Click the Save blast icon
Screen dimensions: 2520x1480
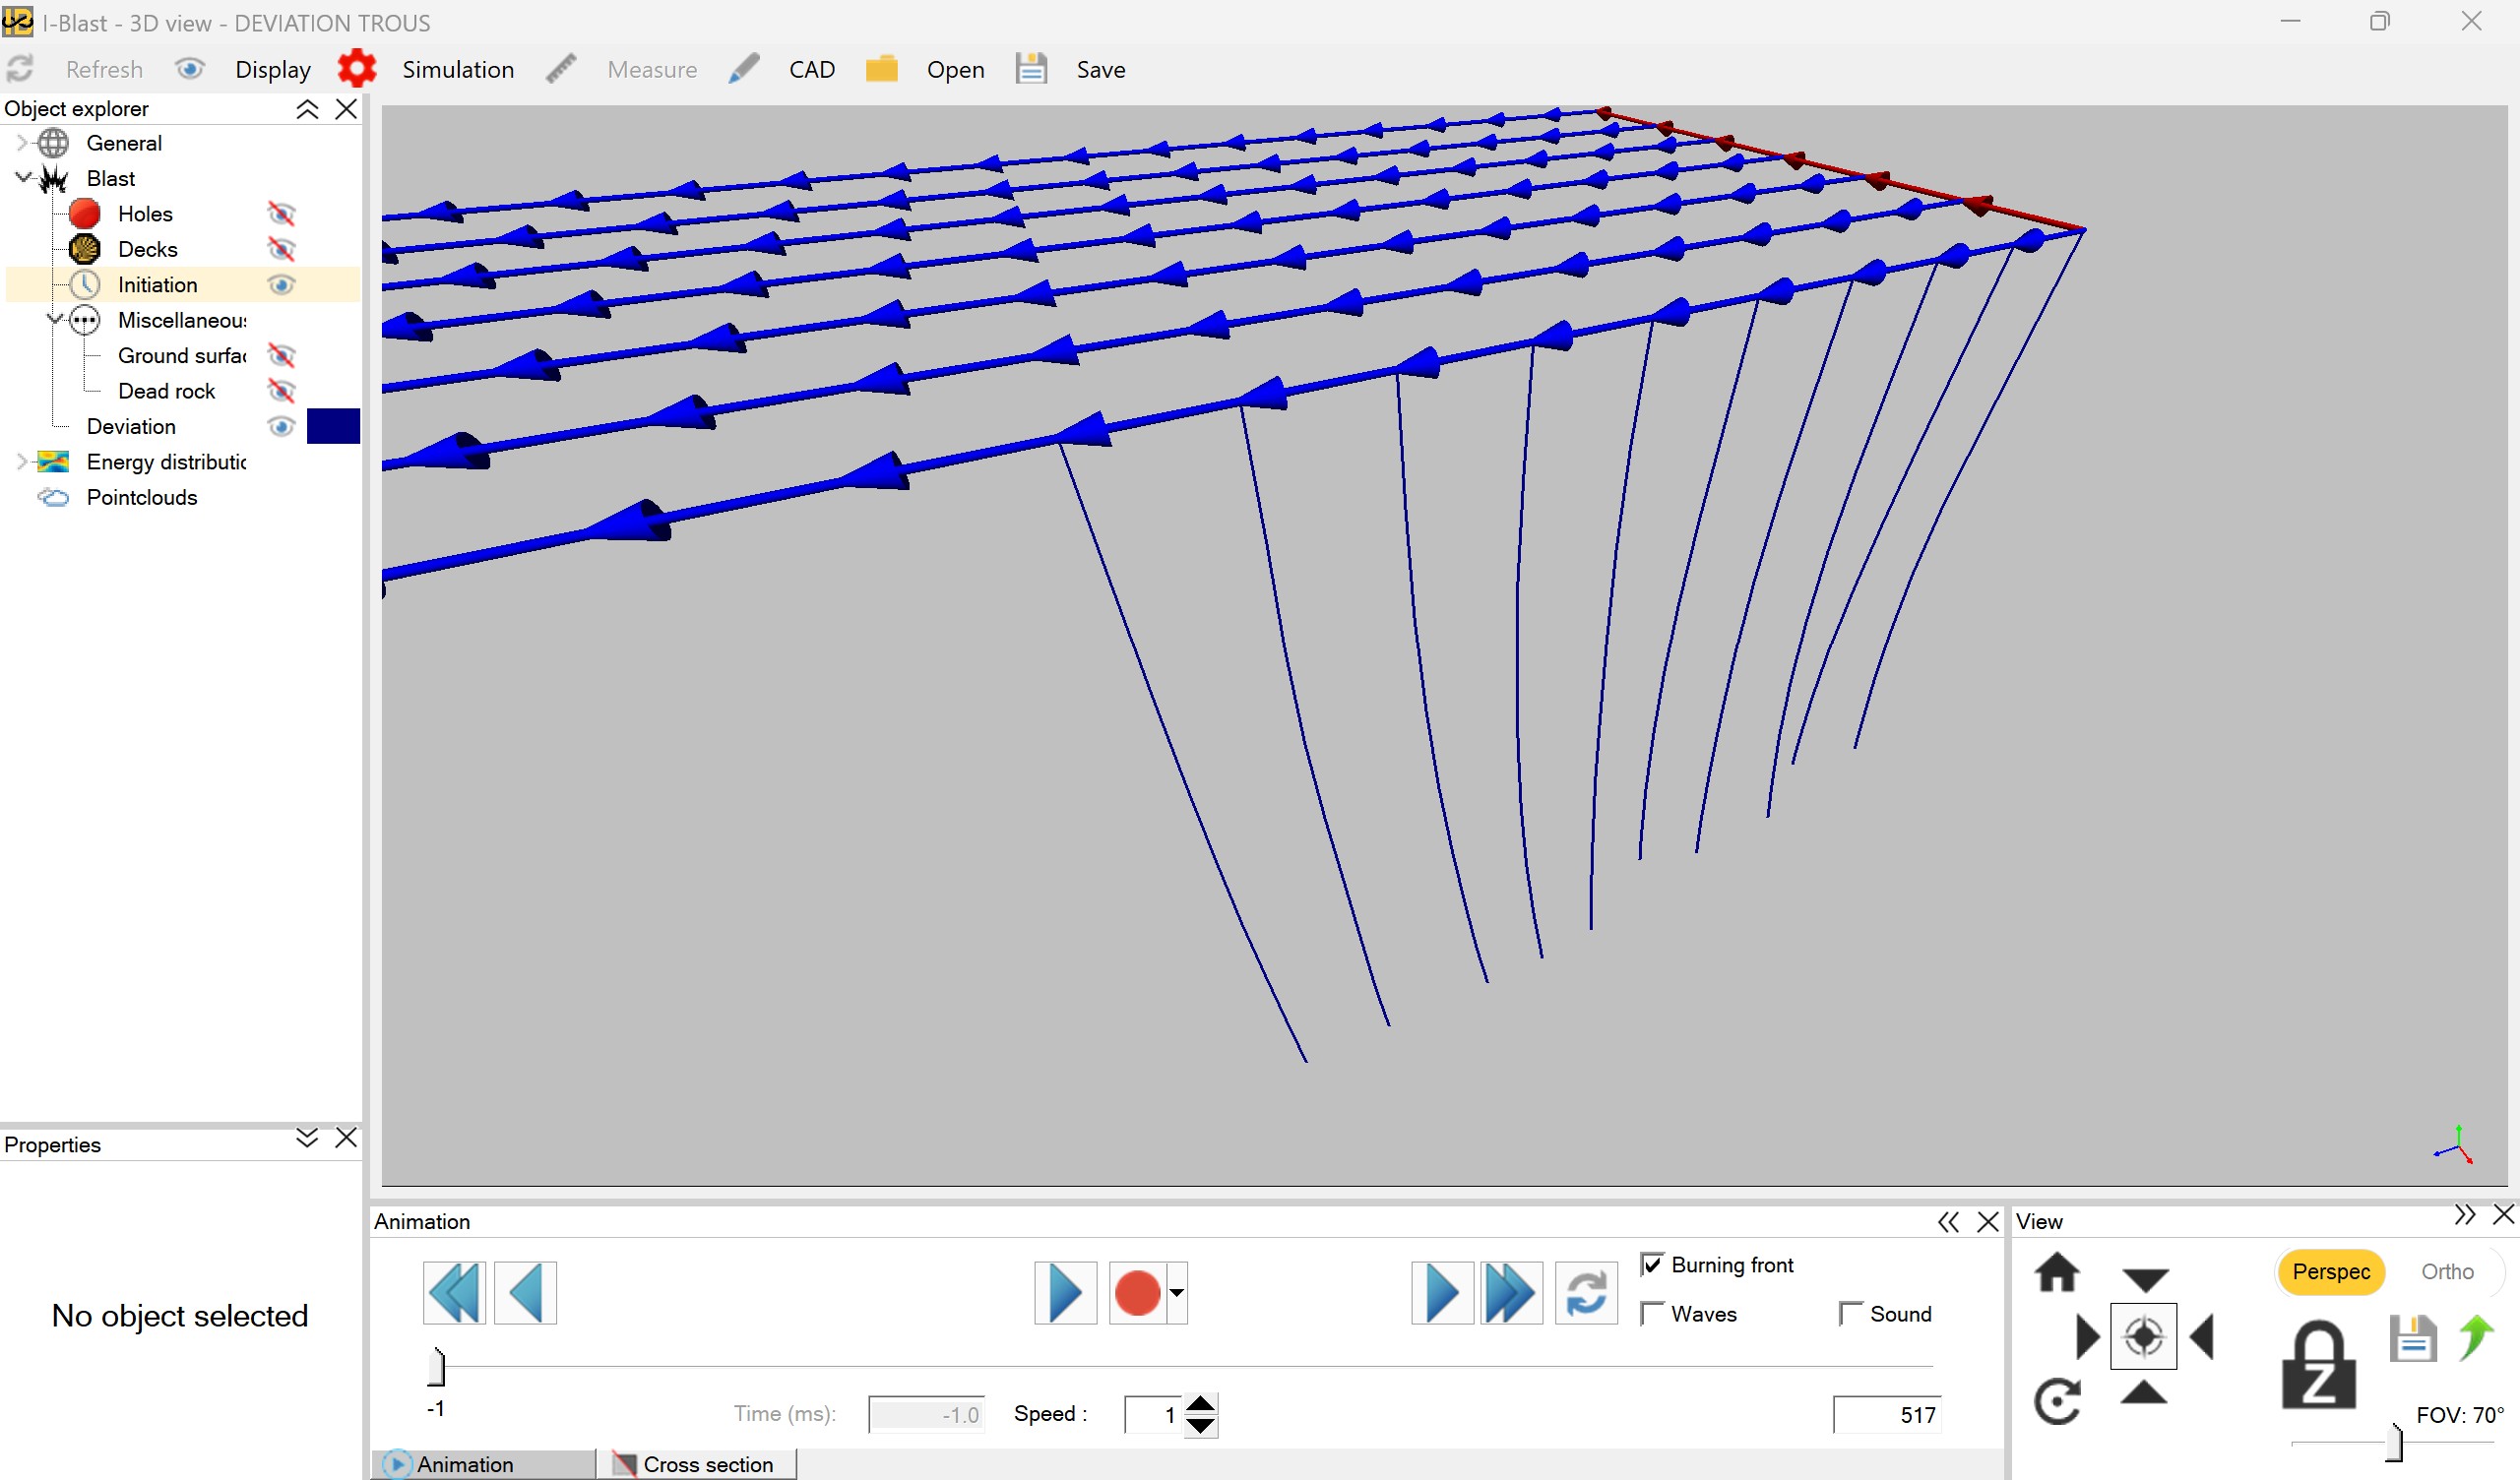click(x=1031, y=68)
